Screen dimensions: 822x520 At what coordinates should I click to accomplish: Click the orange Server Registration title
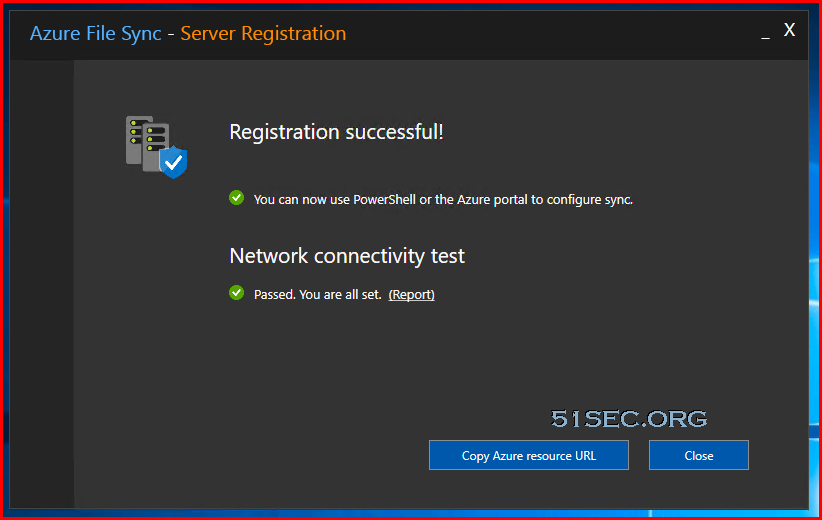(x=263, y=34)
